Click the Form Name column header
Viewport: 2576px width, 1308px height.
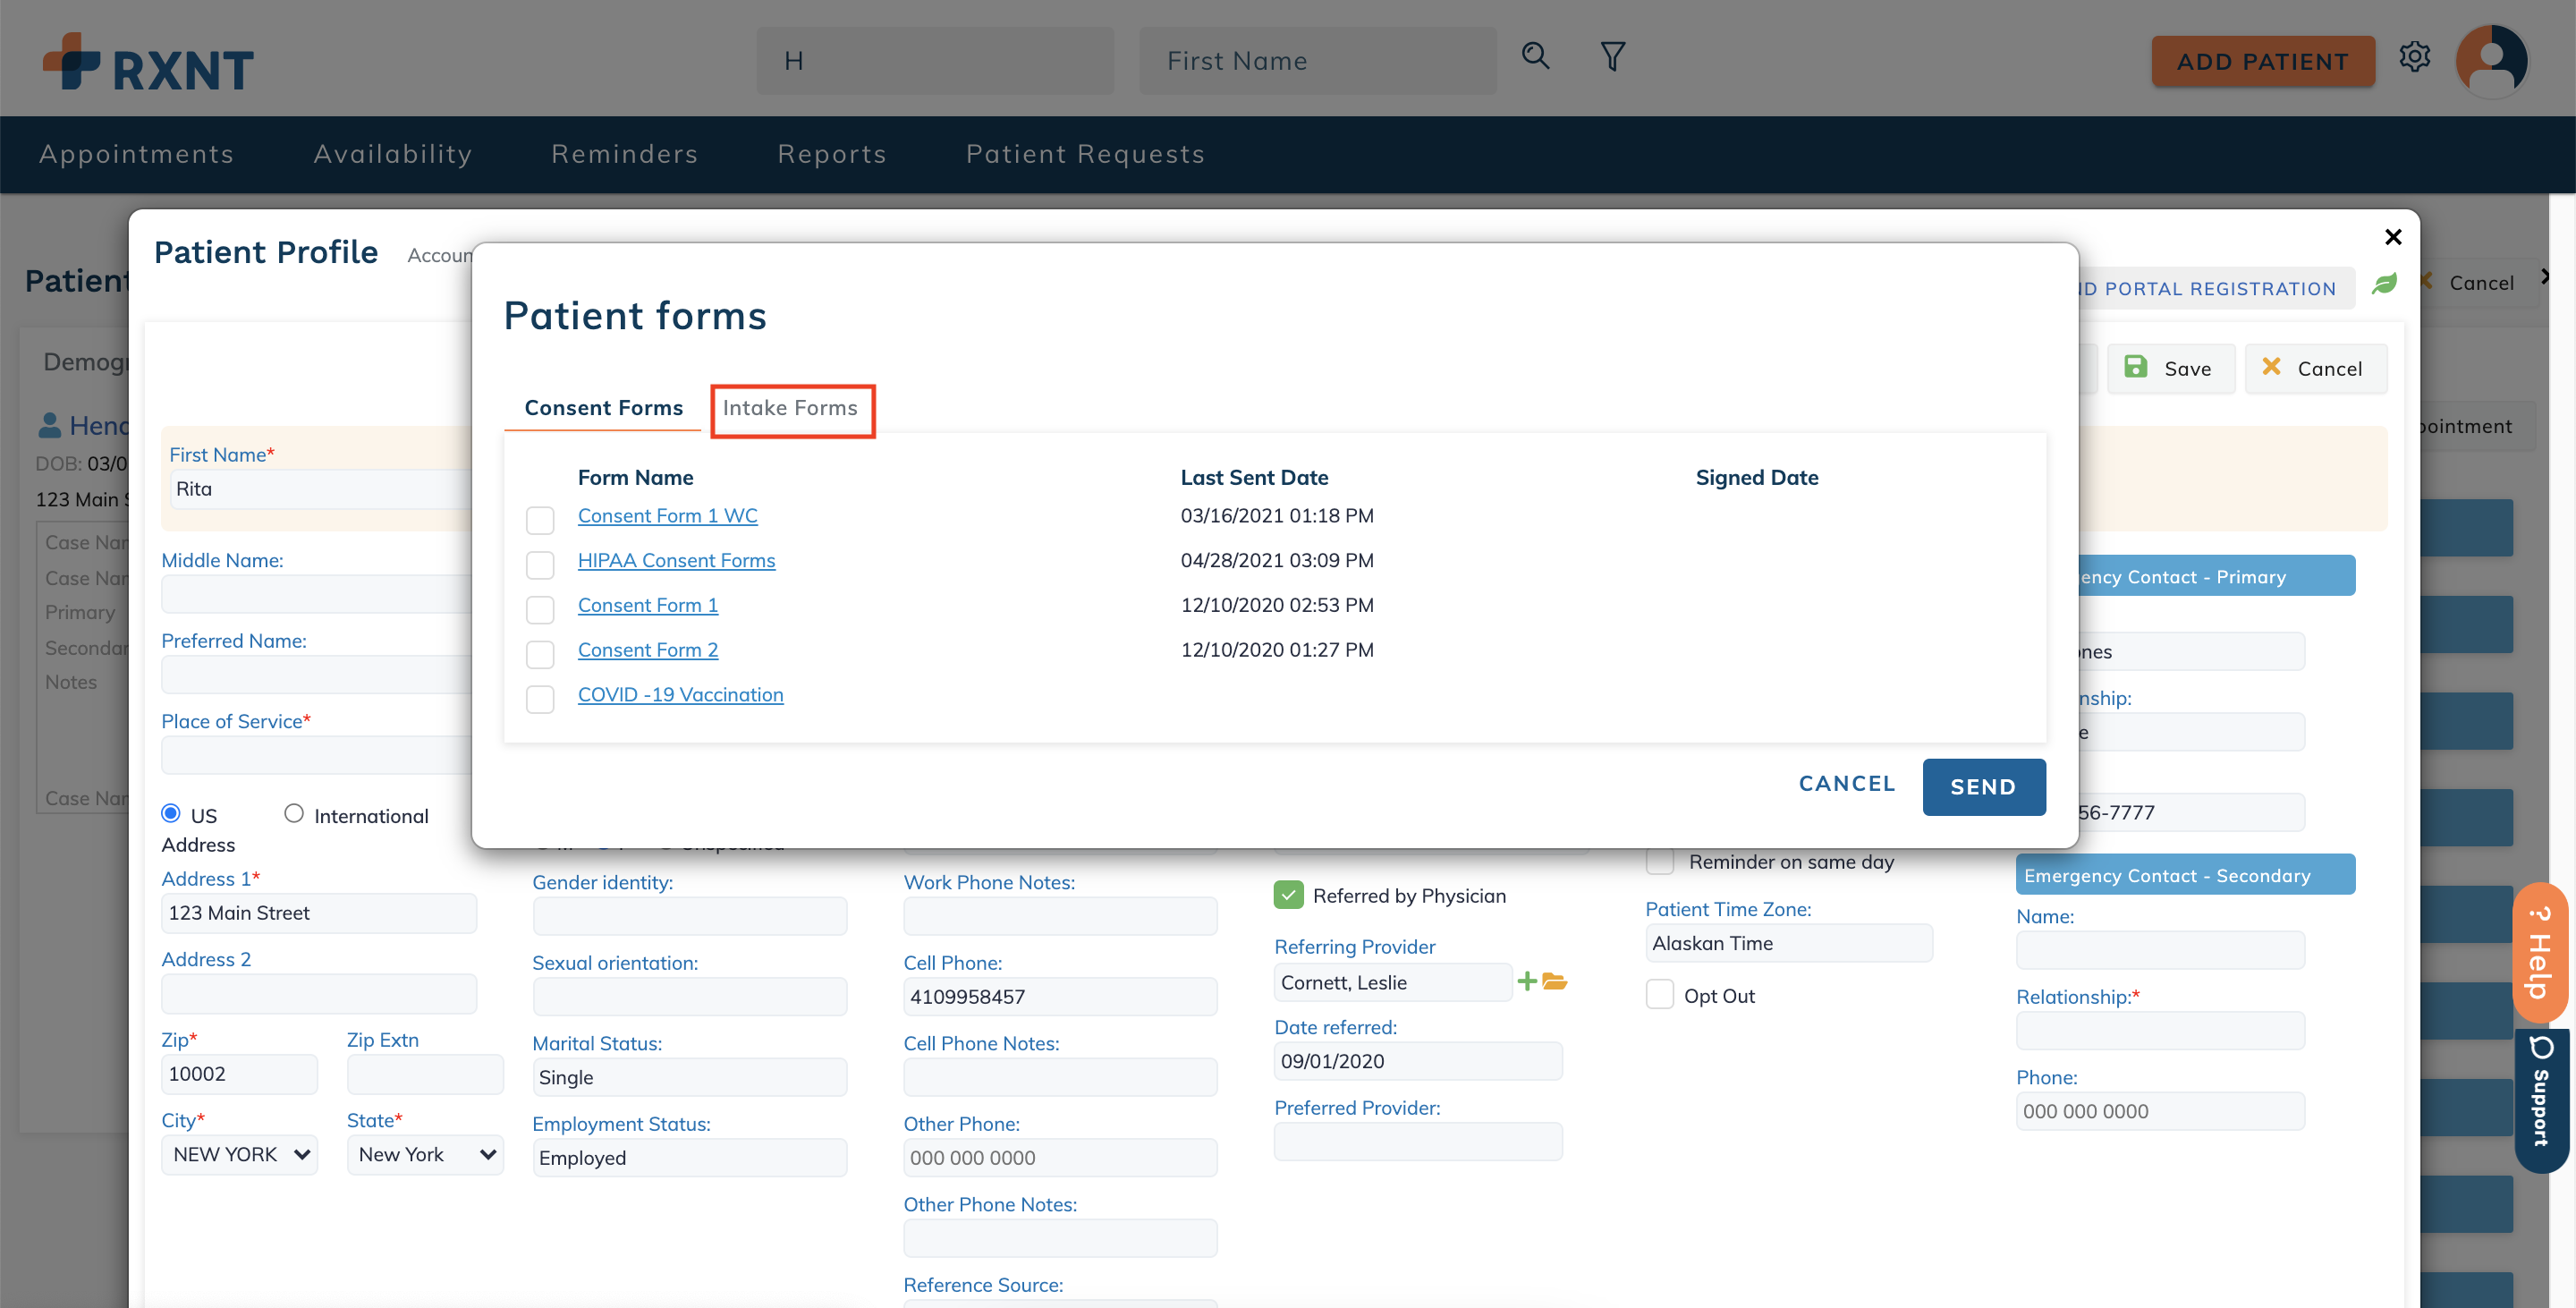point(635,477)
